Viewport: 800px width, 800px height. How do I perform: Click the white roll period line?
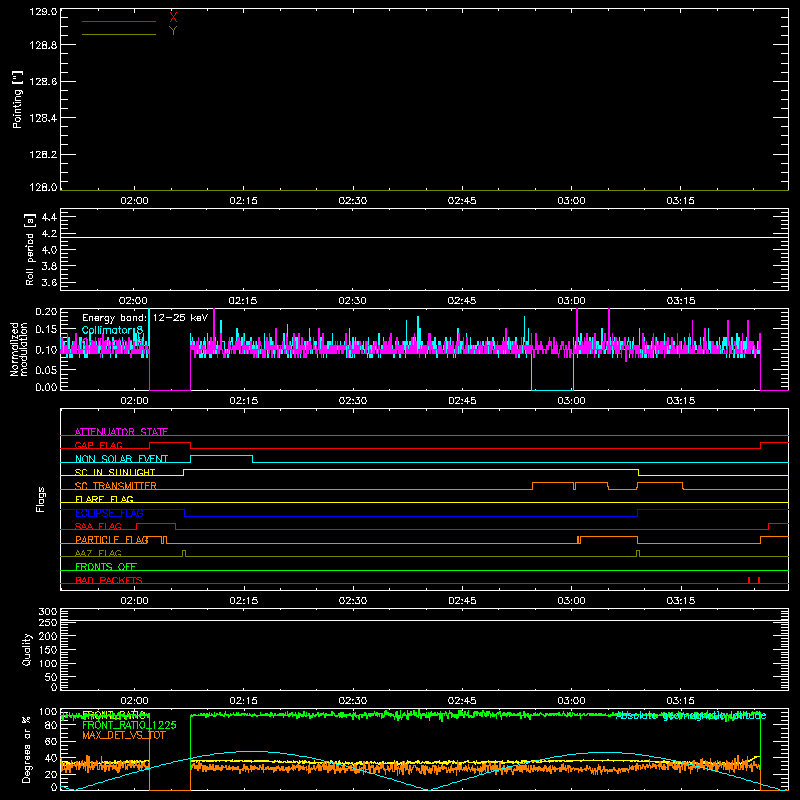click(x=424, y=238)
